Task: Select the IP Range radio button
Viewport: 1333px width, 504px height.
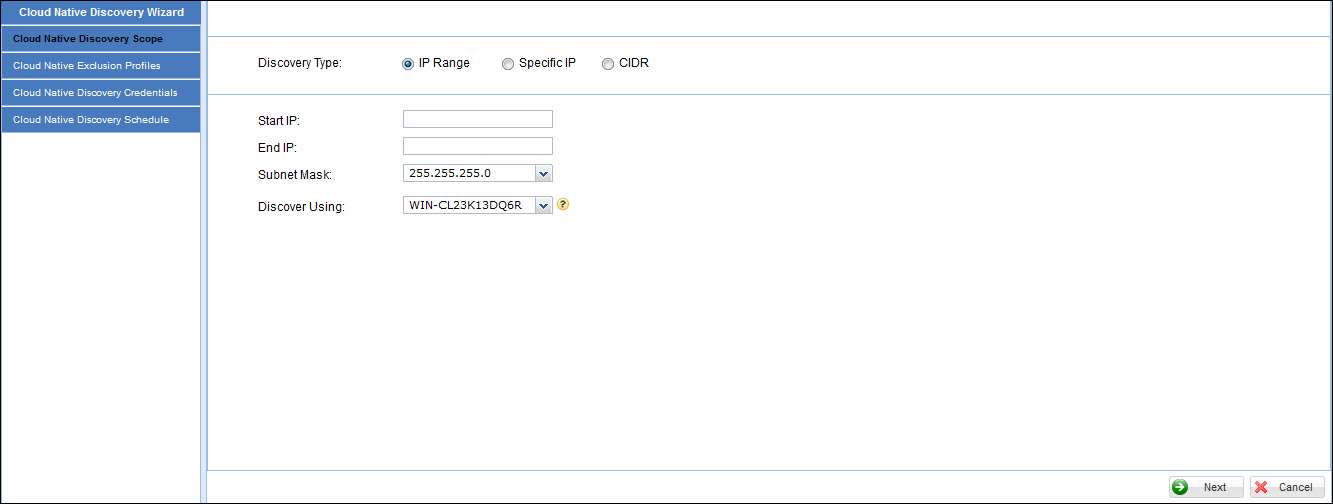Action: (408, 64)
